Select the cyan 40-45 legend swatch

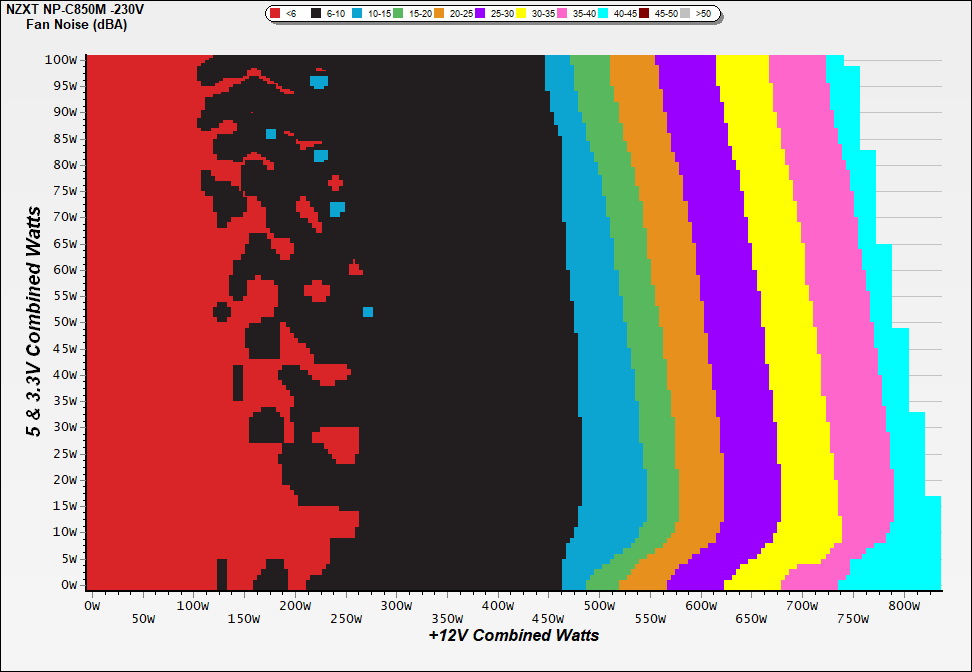coord(604,14)
